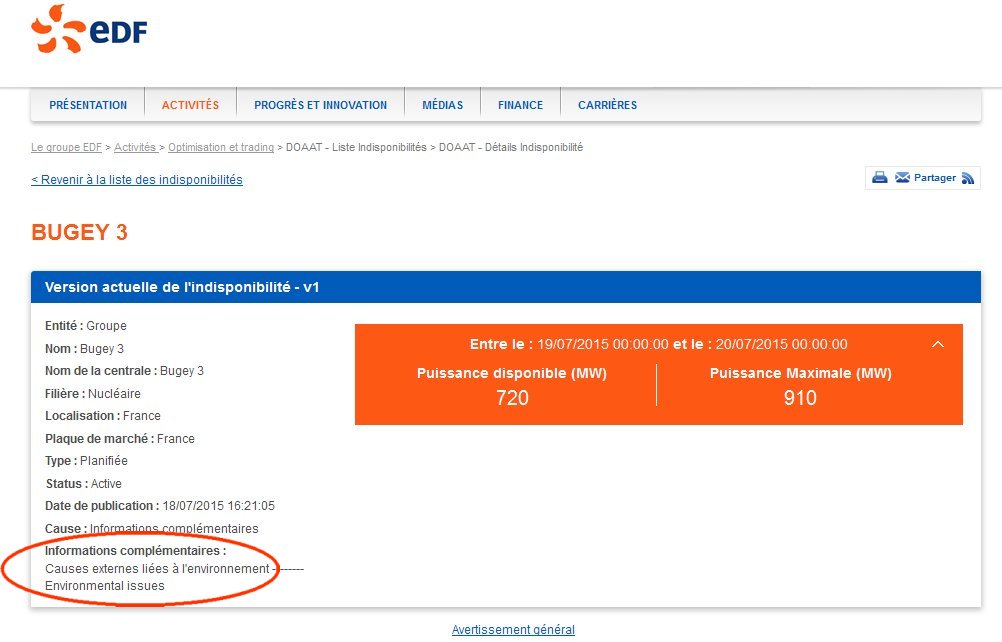Click the Puissance disponible value 720
The height and width of the screenshot is (642, 1002).
(512, 398)
